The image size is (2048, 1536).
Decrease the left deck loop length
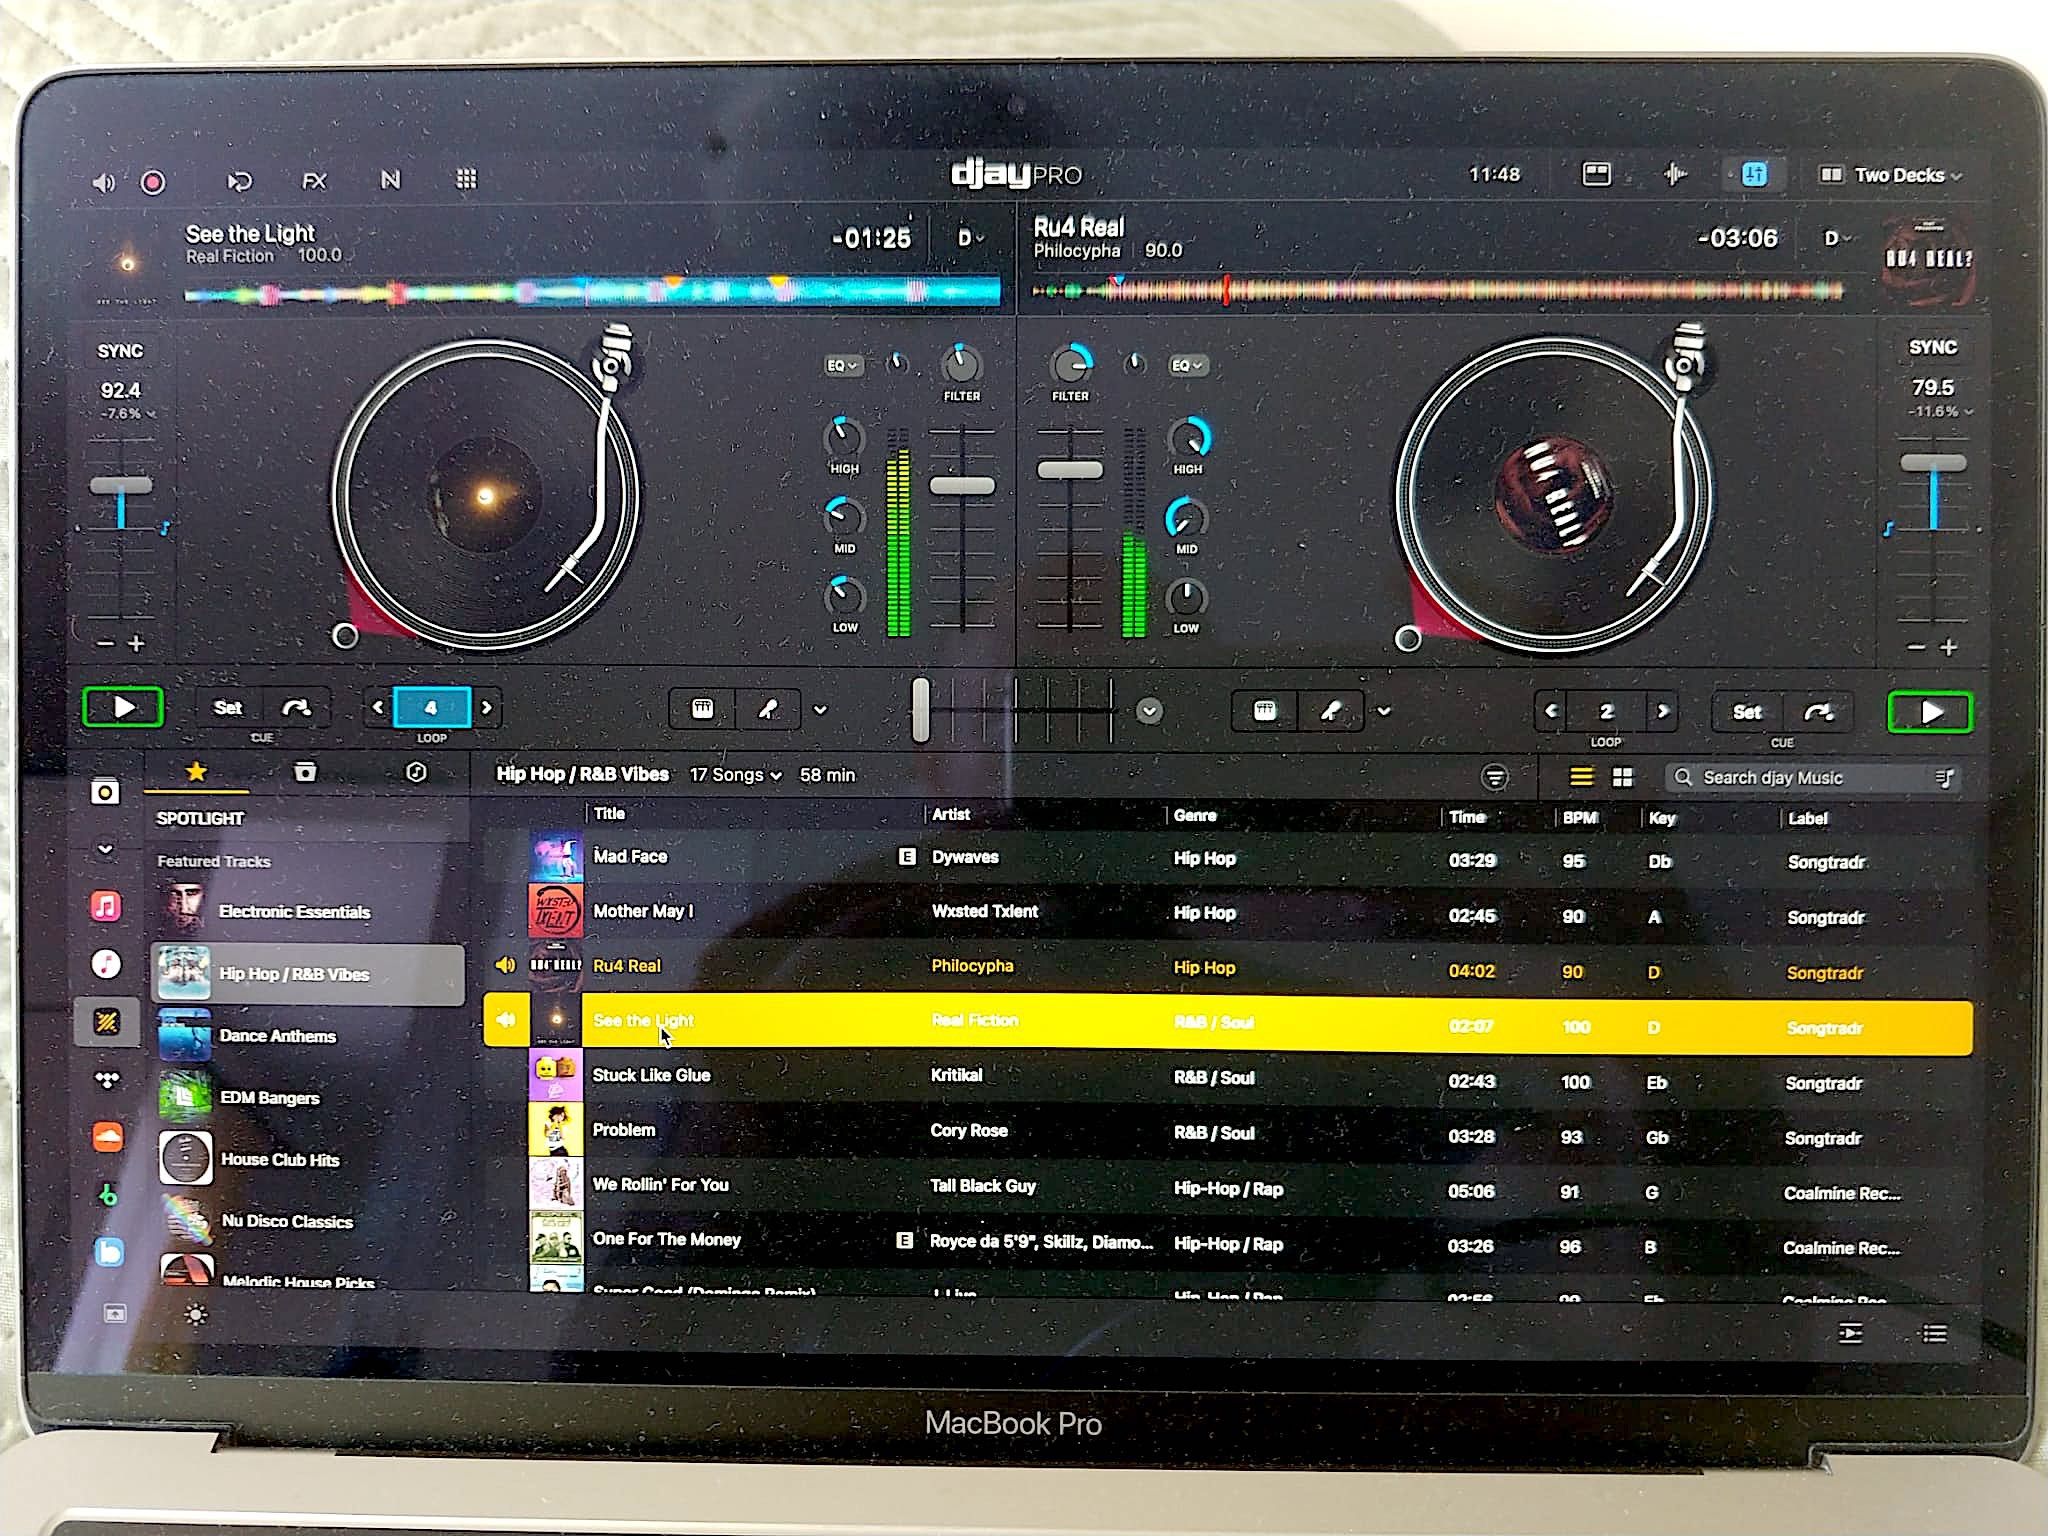378,708
